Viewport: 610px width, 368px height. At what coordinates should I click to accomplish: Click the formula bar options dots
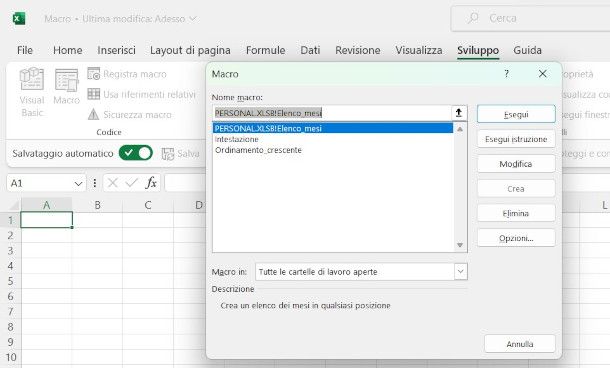(x=95, y=183)
